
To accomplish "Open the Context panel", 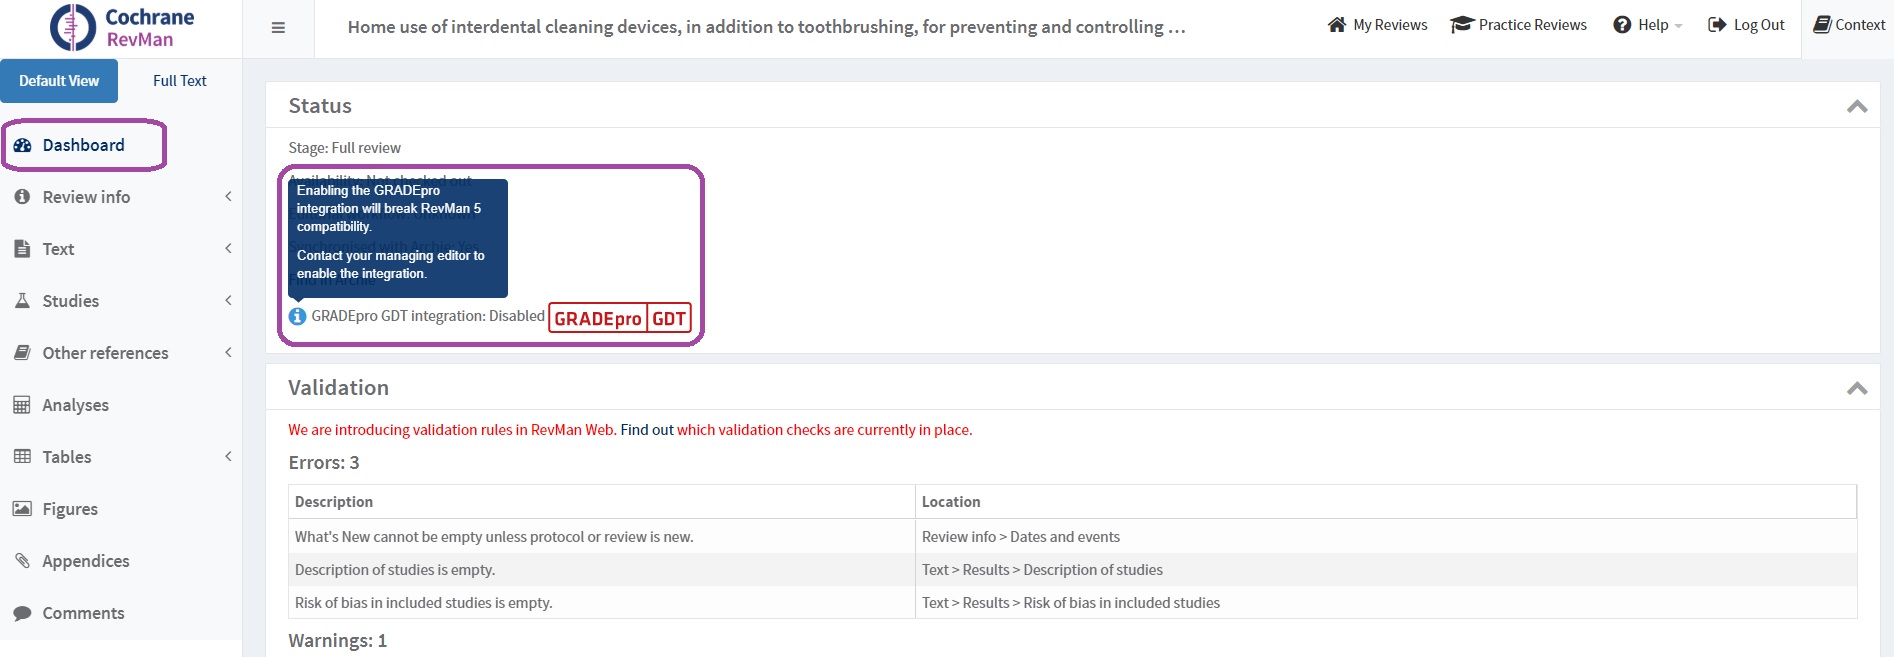I will (1848, 25).
